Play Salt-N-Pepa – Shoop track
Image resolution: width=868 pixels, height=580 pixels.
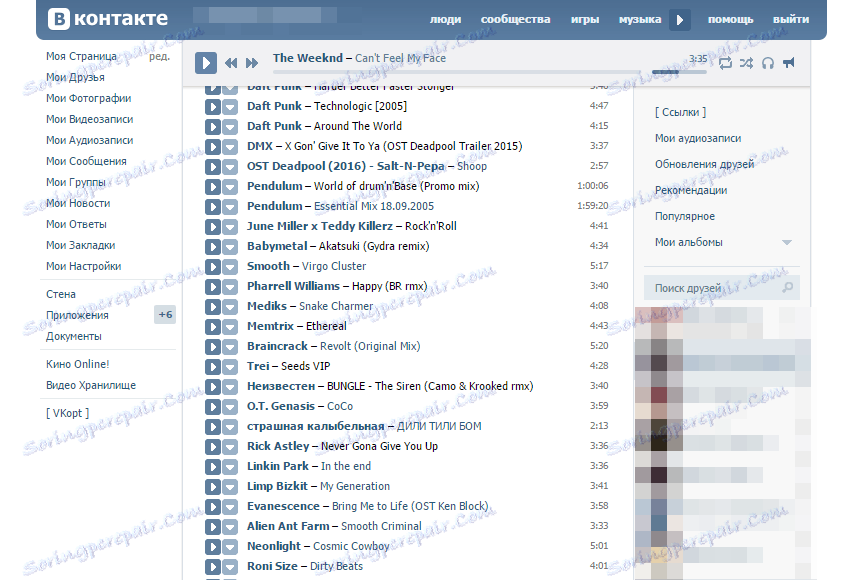[213, 167]
